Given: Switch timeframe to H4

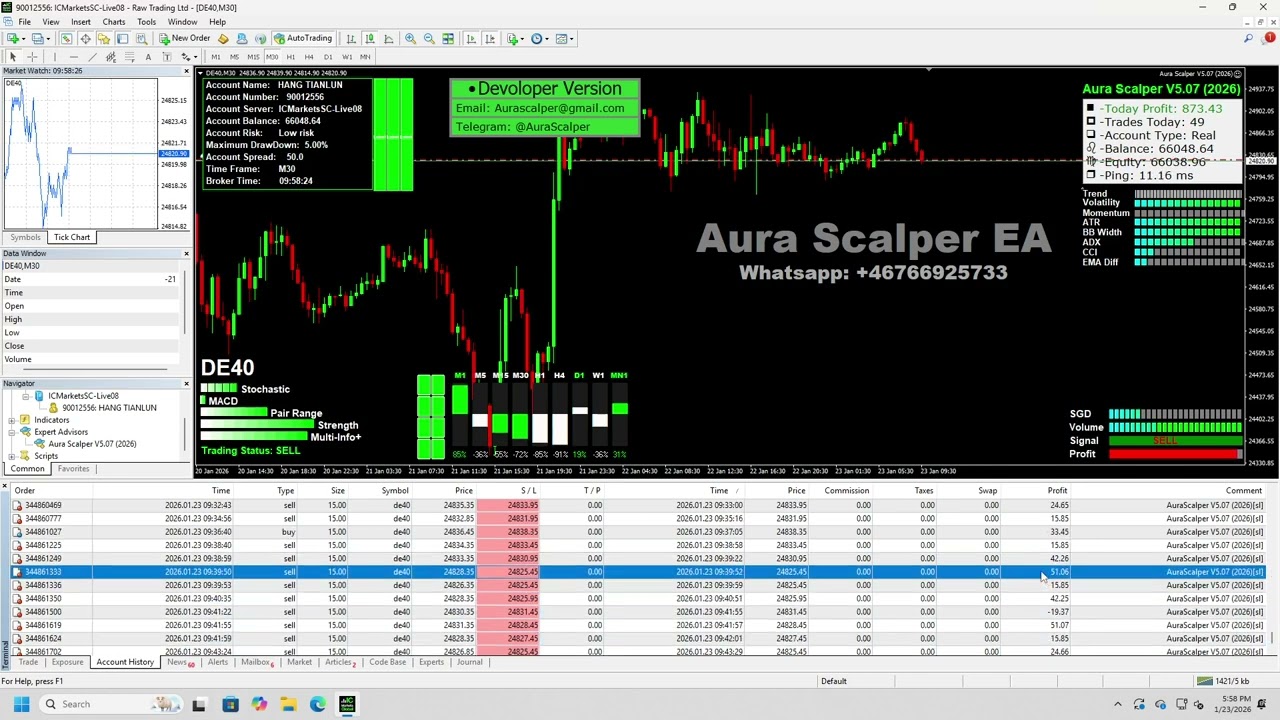Looking at the screenshot, I should coord(309,56).
